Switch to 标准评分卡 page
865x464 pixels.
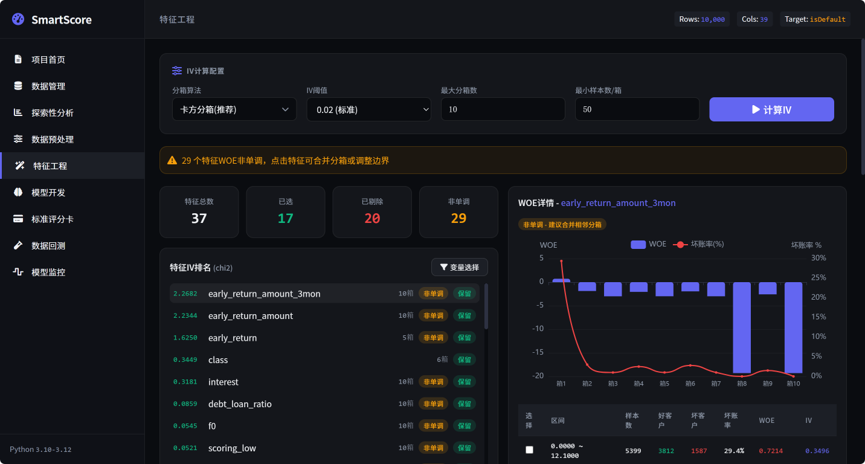coord(72,218)
